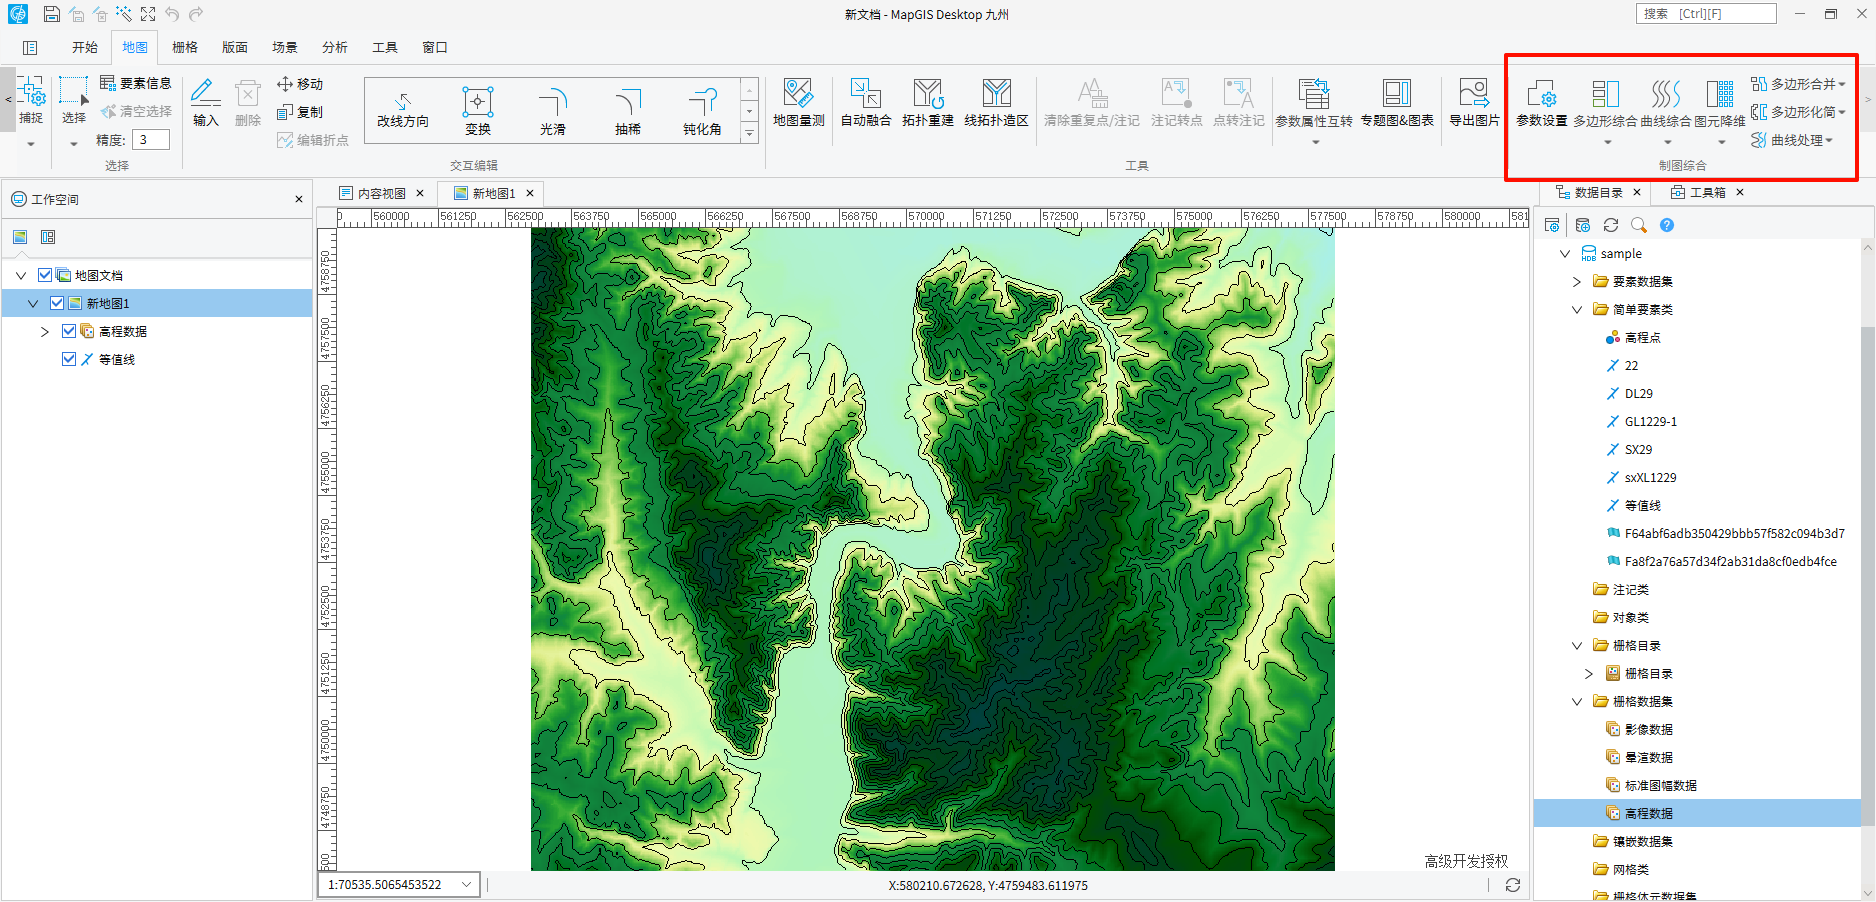Toggle the 等值线 layer visibility checkbox

pos(69,359)
